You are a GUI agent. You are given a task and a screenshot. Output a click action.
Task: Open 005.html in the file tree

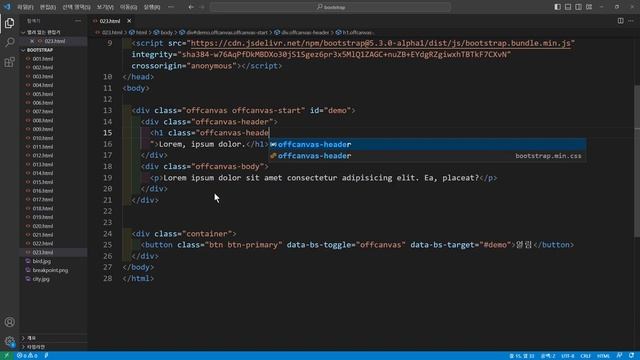coord(53,94)
